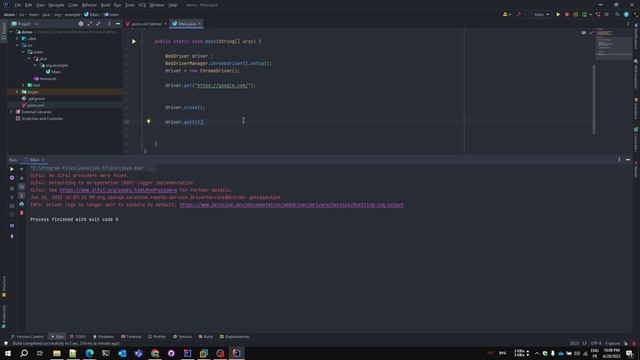Hide the Run tool window with minus icon

click(628, 160)
